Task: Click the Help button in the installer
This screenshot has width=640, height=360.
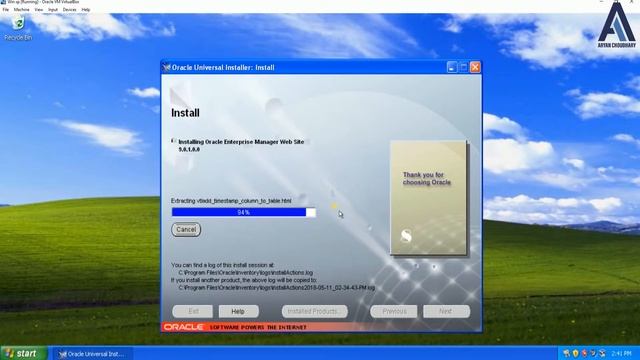Action: tap(238, 311)
